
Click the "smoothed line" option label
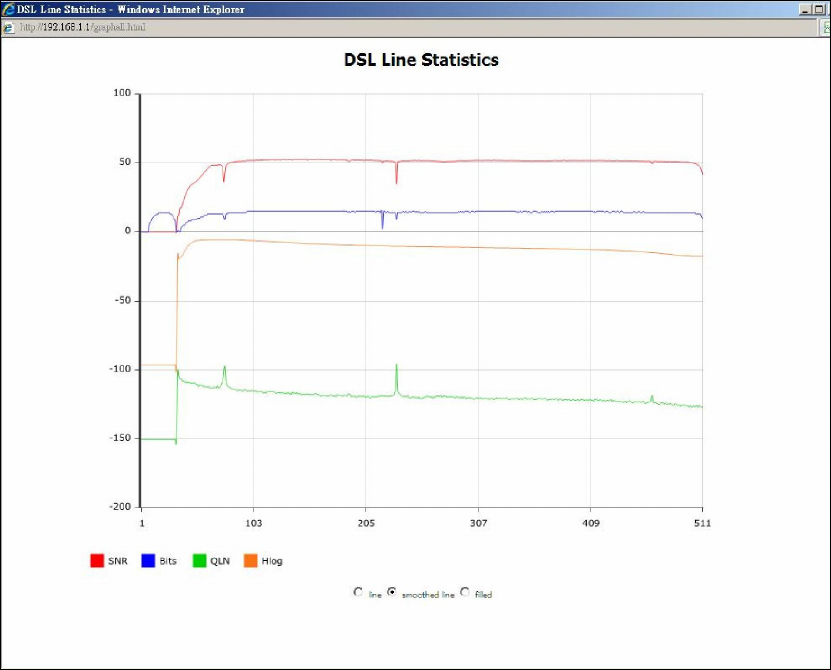coord(428,595)
